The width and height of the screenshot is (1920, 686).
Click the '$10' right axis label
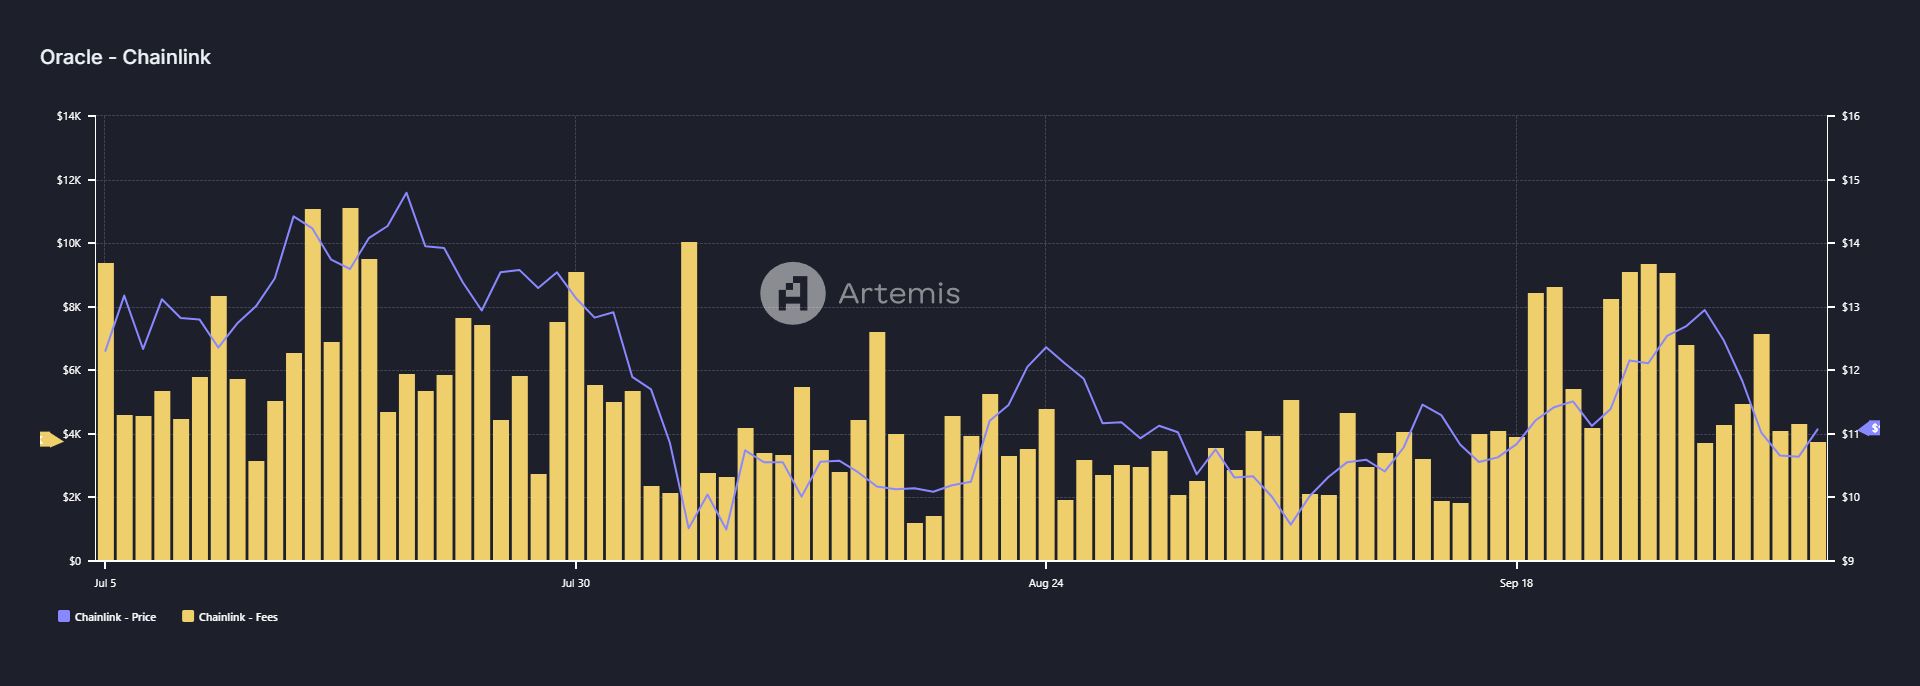[1850, 497]
